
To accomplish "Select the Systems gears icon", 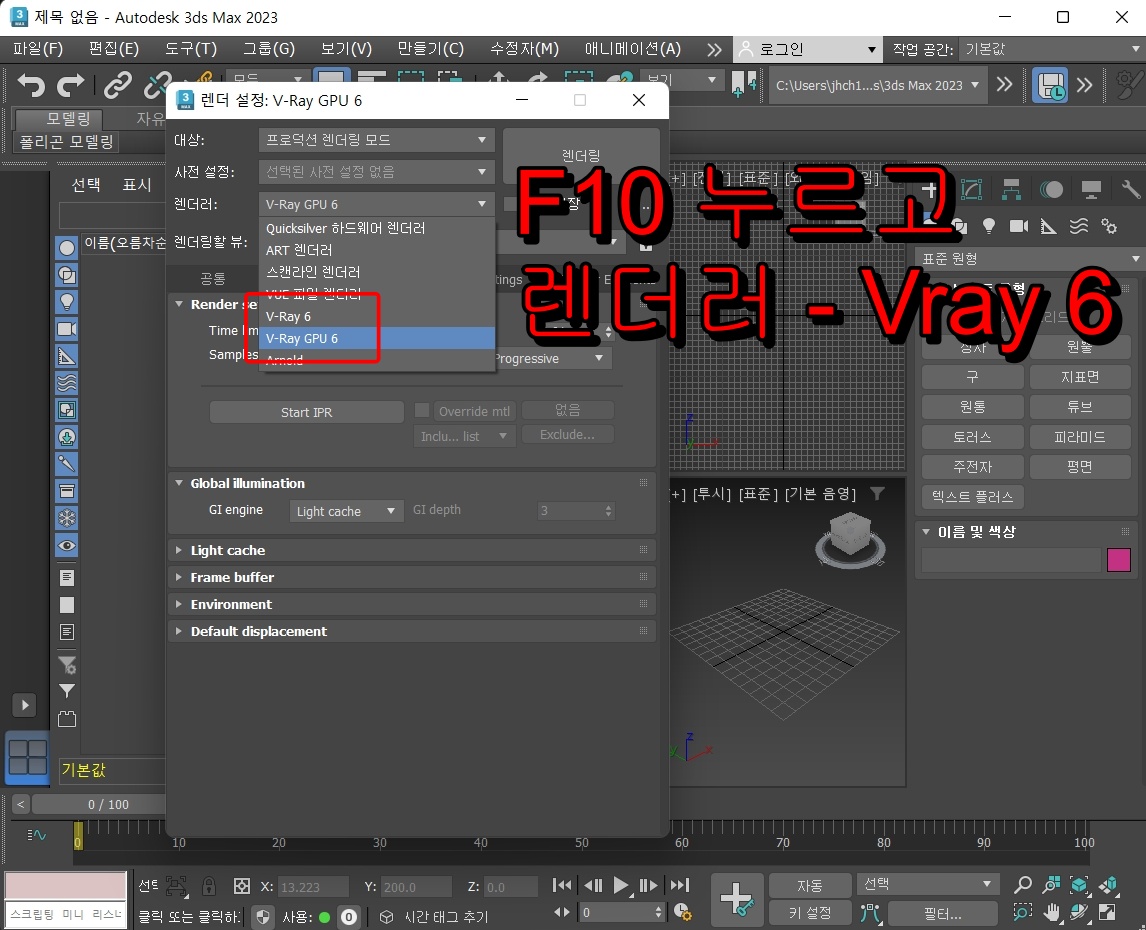I will [x=1109, y=226].
